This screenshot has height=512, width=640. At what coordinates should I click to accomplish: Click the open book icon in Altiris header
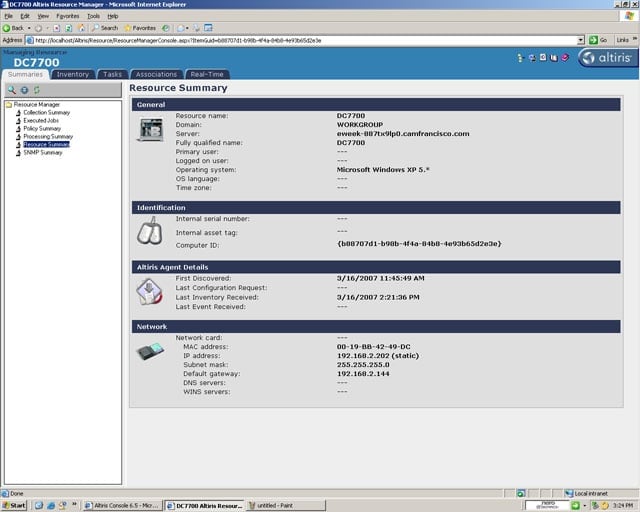[553, 58]
